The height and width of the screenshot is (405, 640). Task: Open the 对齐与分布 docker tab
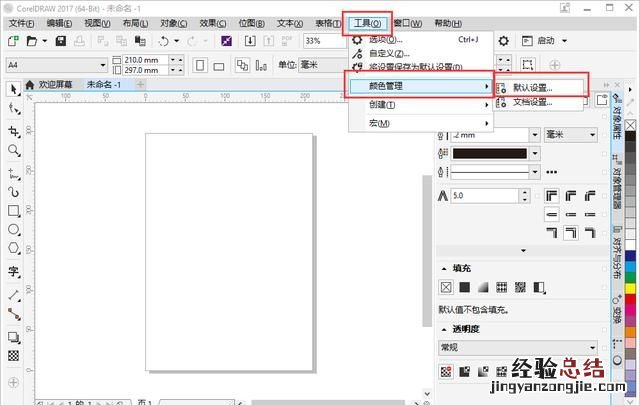[x=617, y=252]
